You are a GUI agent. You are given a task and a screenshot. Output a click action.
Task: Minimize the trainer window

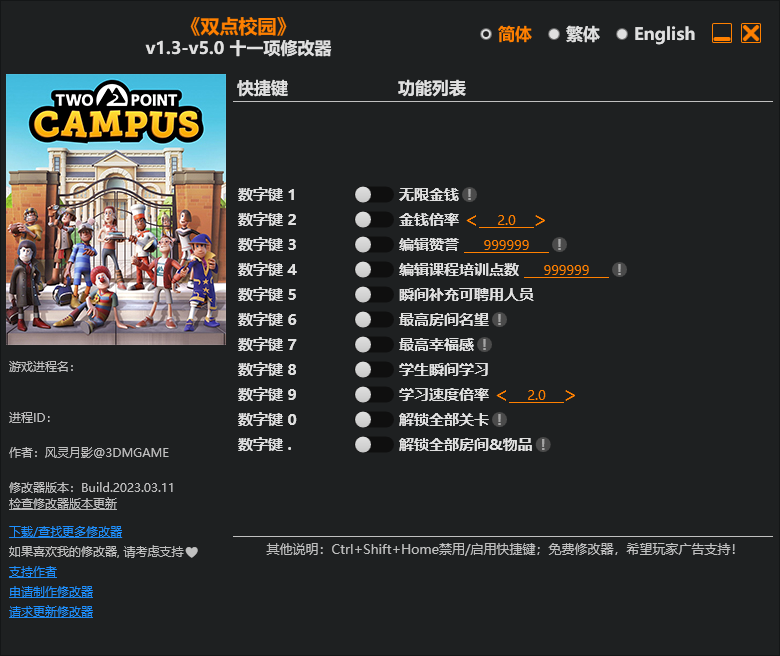[722, 34]
